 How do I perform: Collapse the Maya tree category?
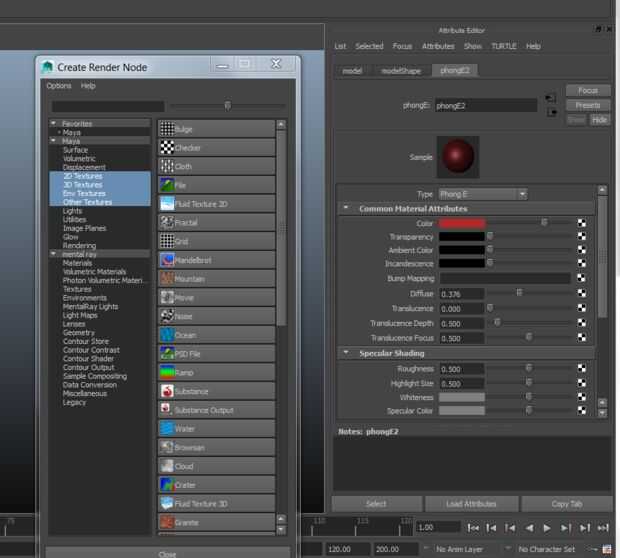point(53,140)
